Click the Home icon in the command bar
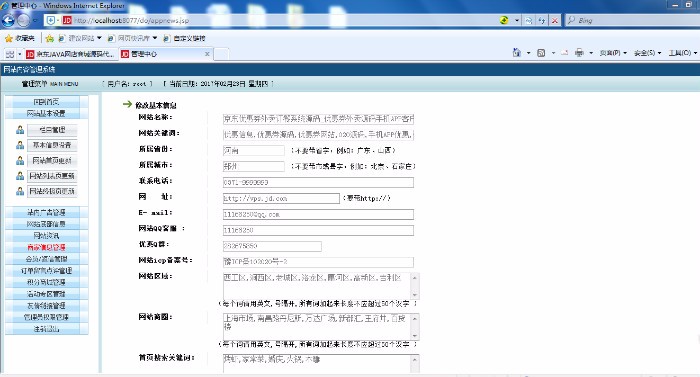Screen dimensions: 700x377 tap(517, 53)
